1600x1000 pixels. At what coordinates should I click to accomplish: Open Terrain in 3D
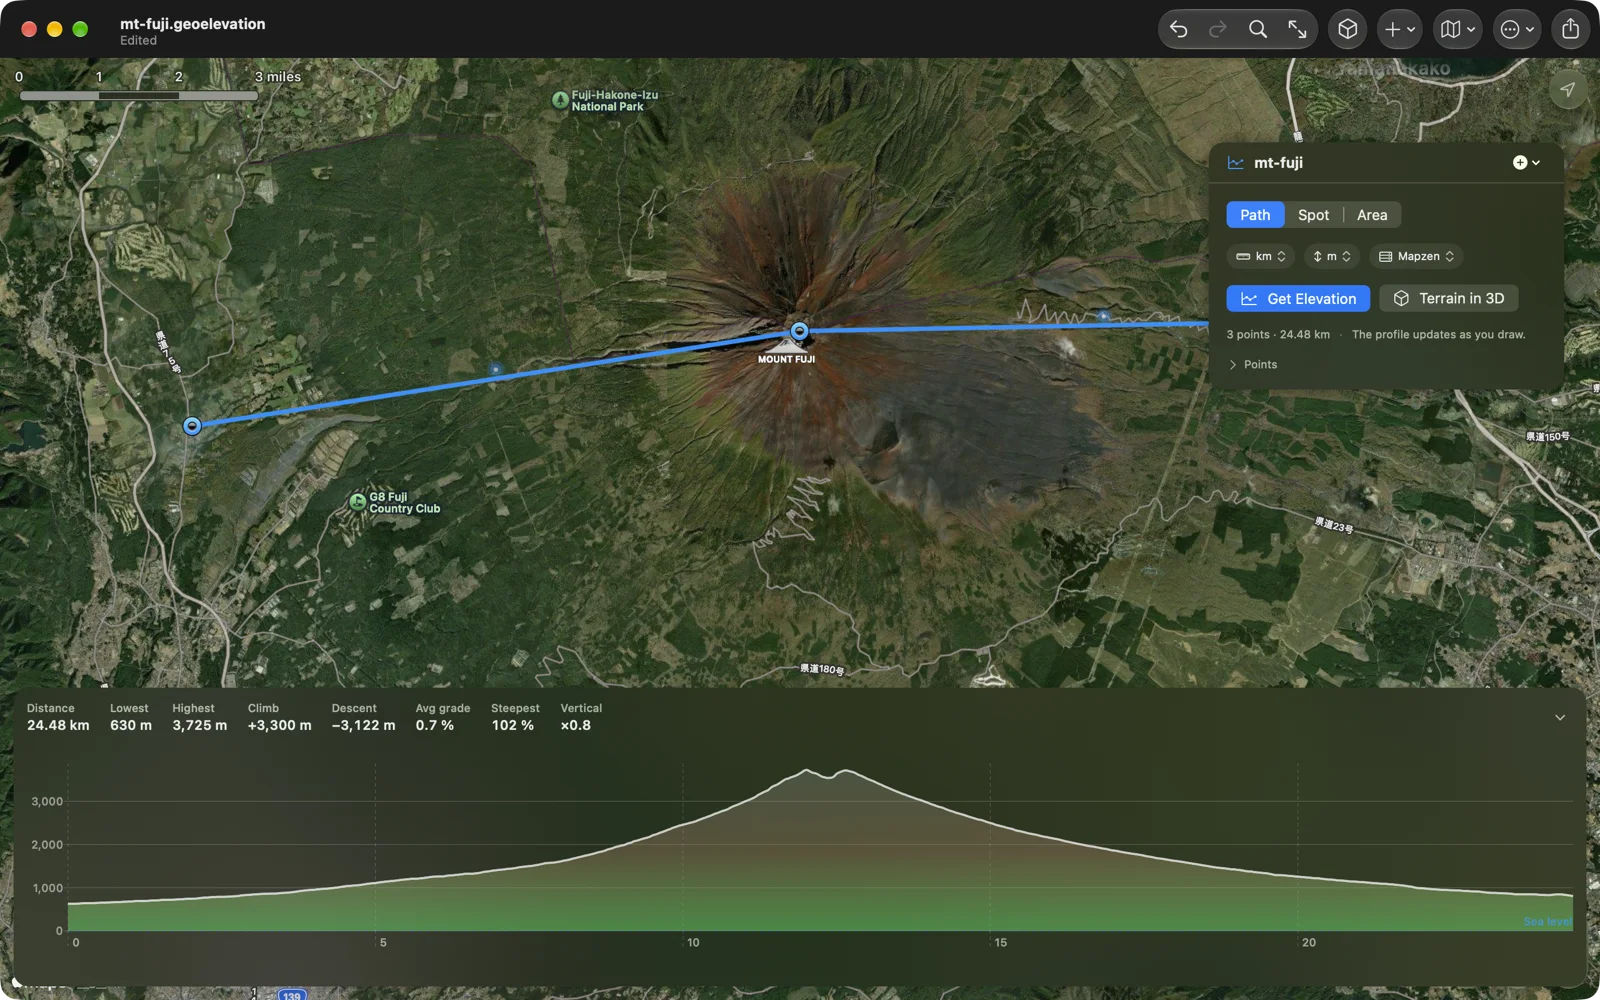coord(1448,298)
